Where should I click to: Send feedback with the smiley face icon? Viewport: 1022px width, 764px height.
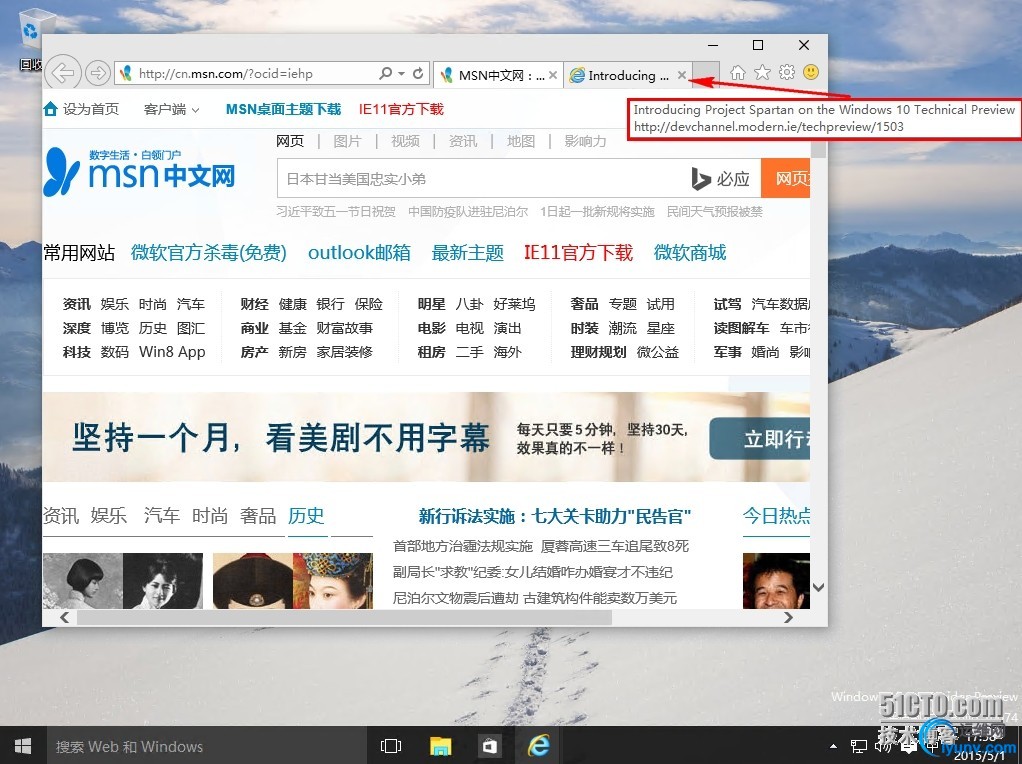click(x=811, y=72)
